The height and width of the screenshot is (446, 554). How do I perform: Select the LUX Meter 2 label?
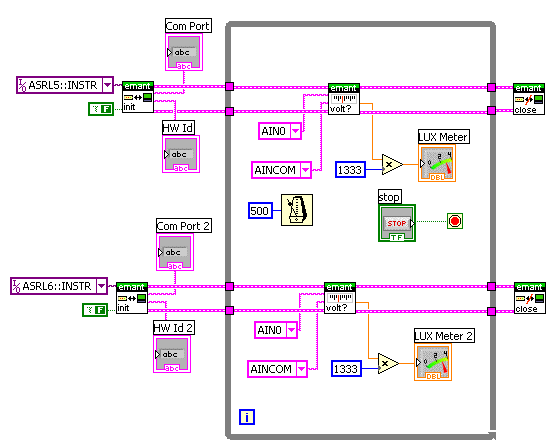click(x=444, y=336)
